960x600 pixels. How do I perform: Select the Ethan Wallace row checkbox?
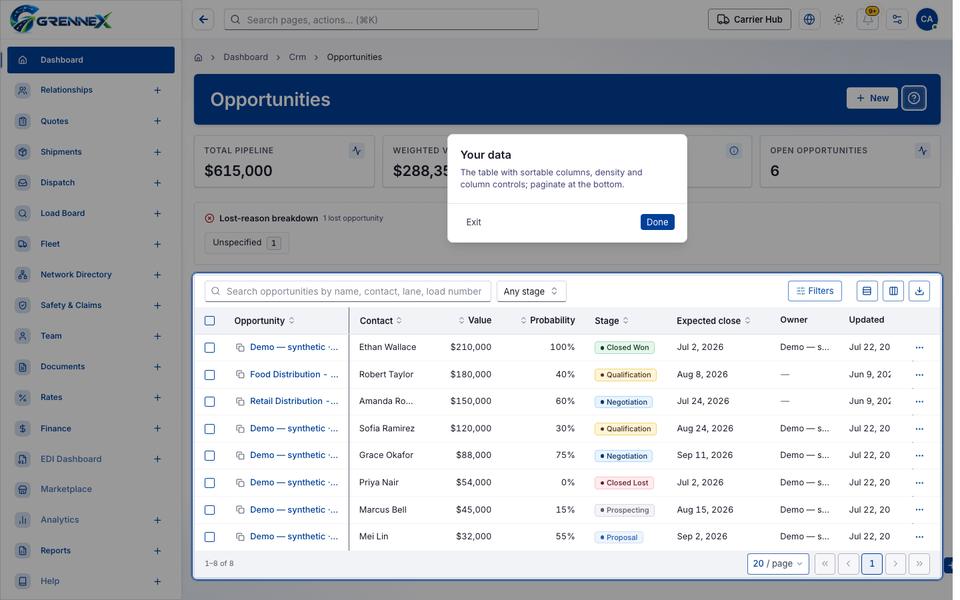click(210, 348)
